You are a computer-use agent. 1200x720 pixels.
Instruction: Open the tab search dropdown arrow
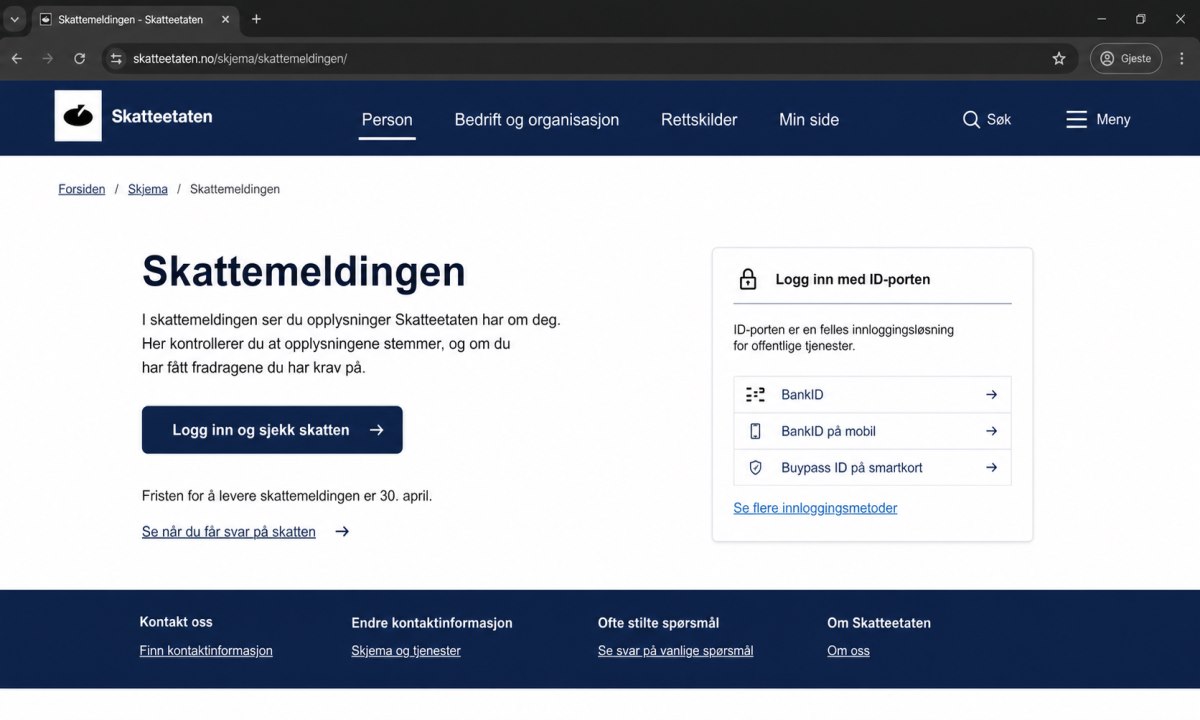[14, 19]
